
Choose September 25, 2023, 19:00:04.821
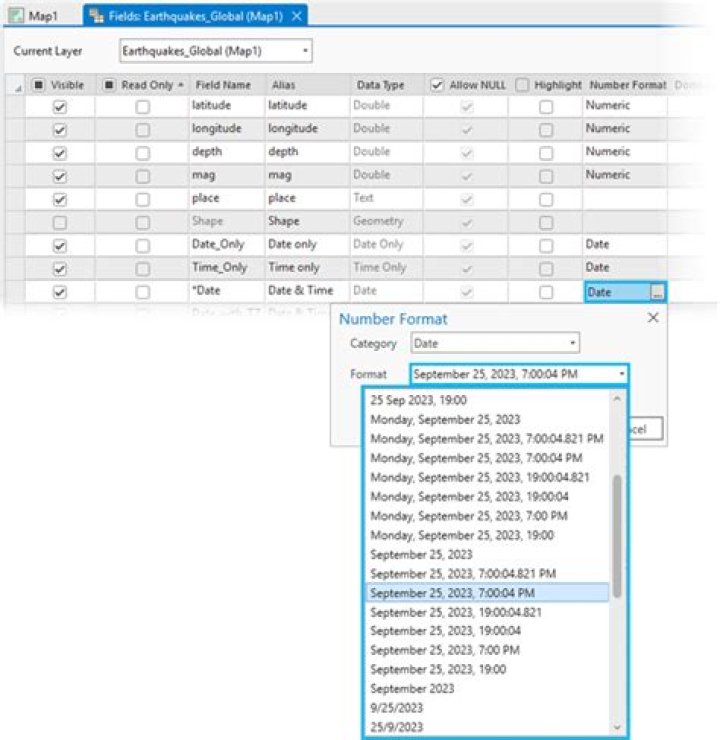coord(487,612)
